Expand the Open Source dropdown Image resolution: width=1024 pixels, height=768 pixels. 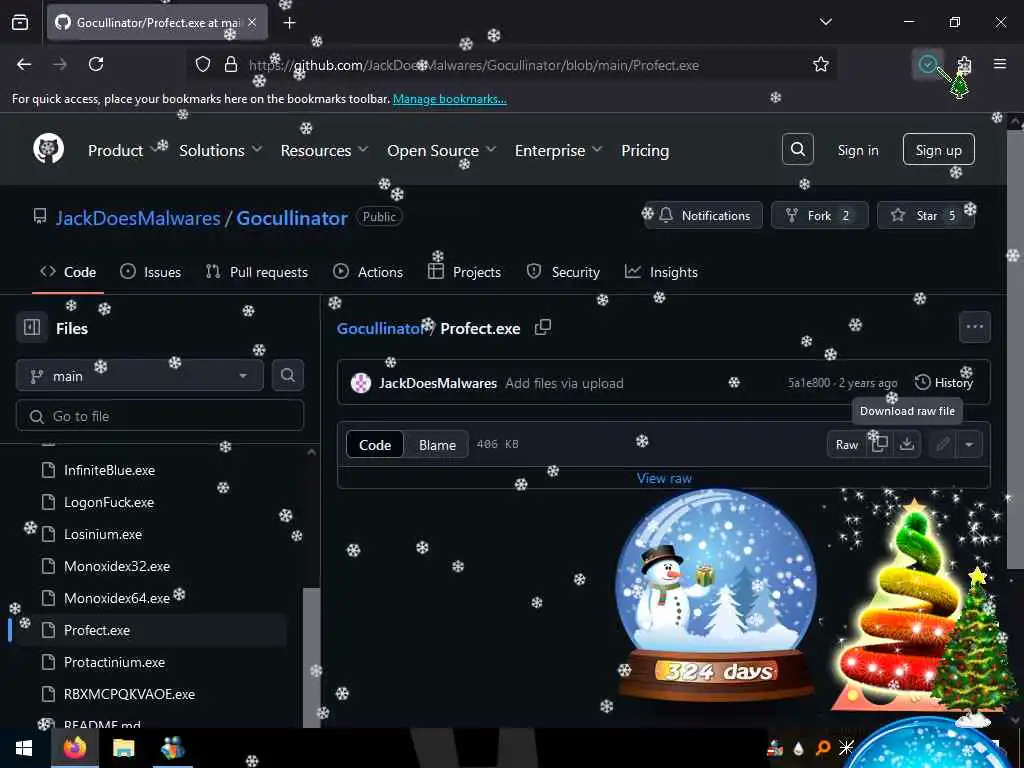pos(441,150)
